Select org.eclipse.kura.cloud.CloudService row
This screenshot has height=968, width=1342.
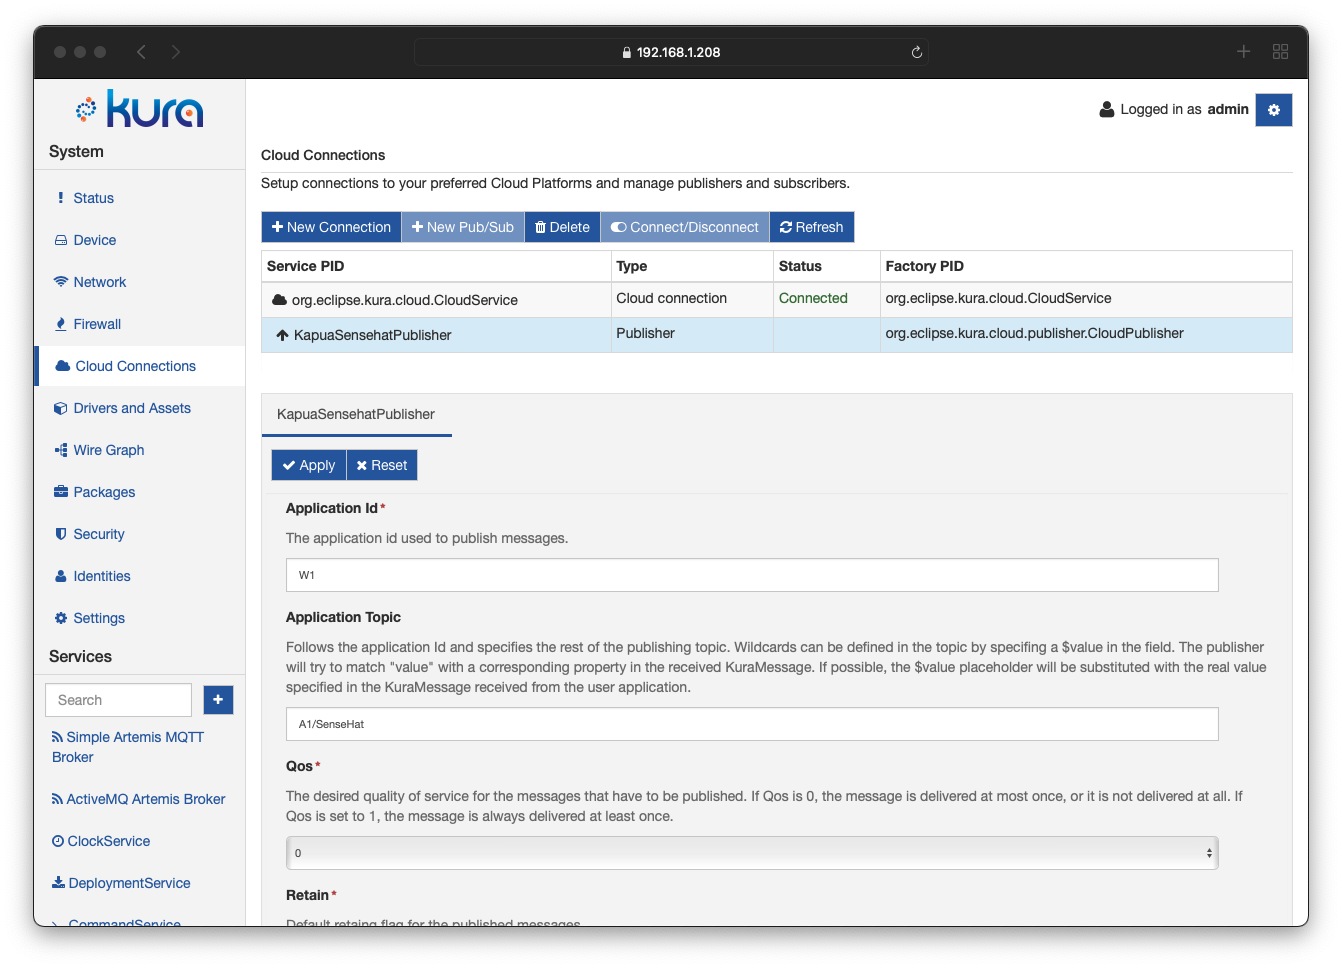click(777, 300)
